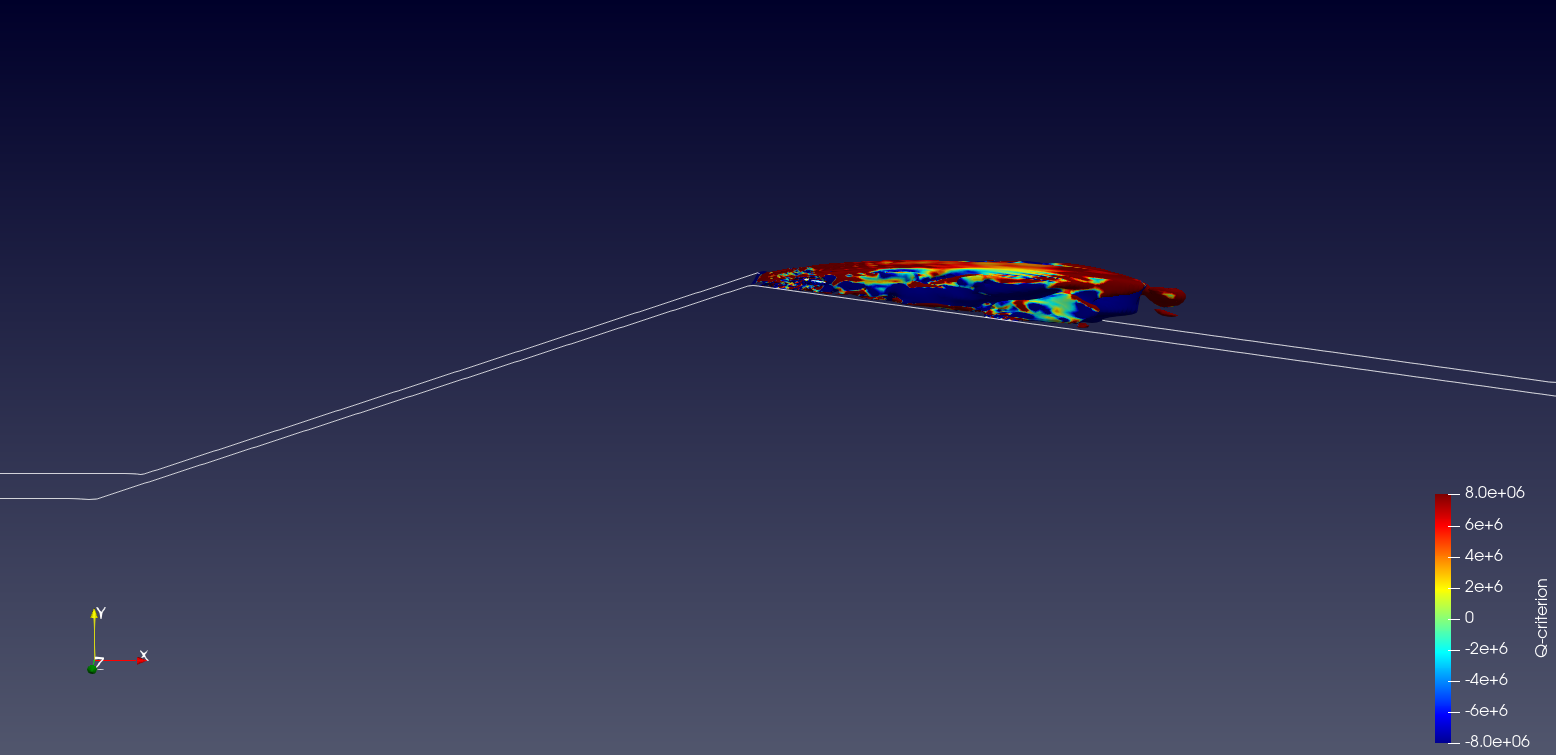Click the red X axis of orientation widget

click(122, 659)
